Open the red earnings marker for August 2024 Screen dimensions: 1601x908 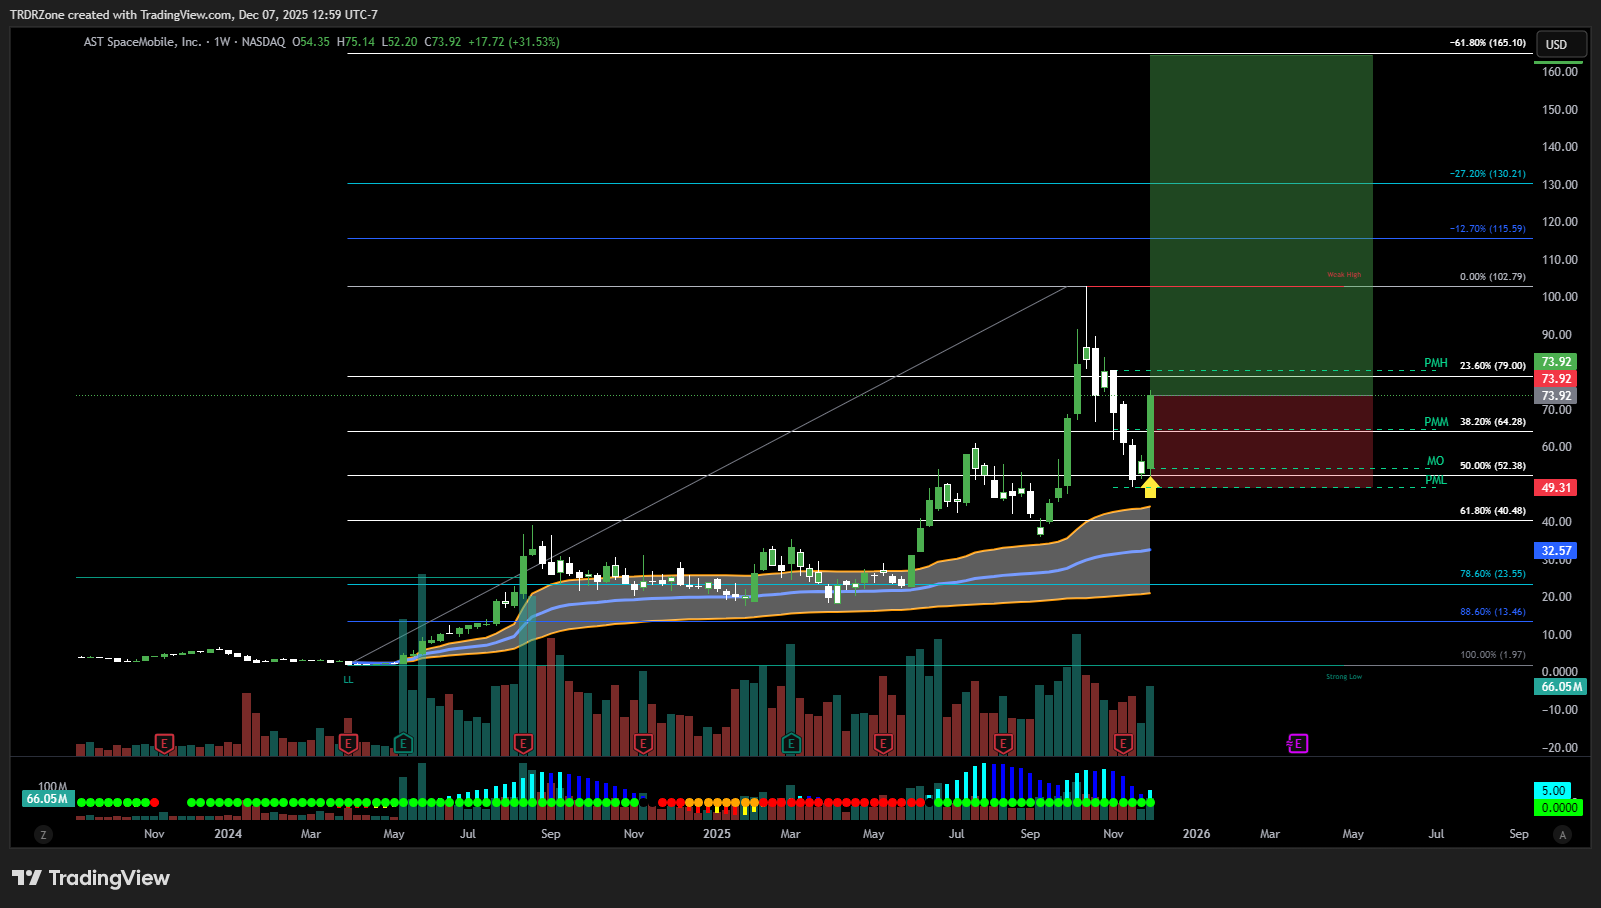pos(523,743)
